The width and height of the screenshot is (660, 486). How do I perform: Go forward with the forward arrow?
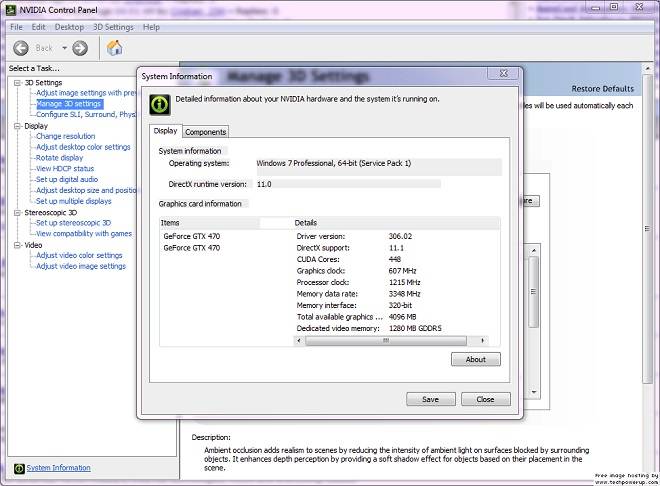click(x=80, y=48)
